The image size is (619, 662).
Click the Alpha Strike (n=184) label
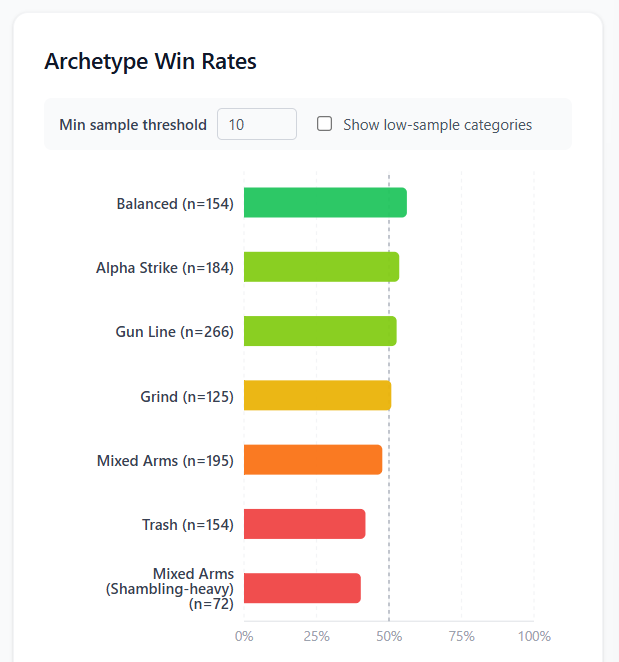pyautogui.click(x=165, y=268)
